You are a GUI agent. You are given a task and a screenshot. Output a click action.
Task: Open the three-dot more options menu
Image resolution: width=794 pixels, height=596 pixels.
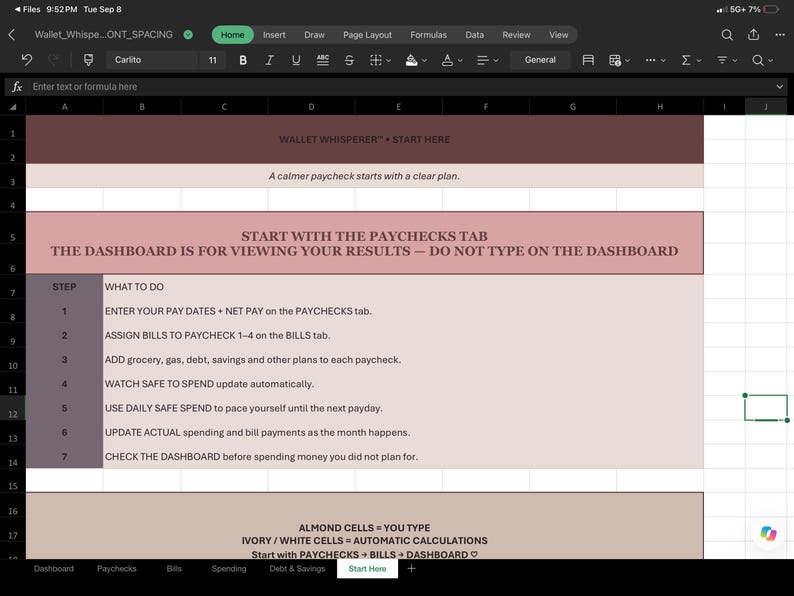tap(780, 35)
